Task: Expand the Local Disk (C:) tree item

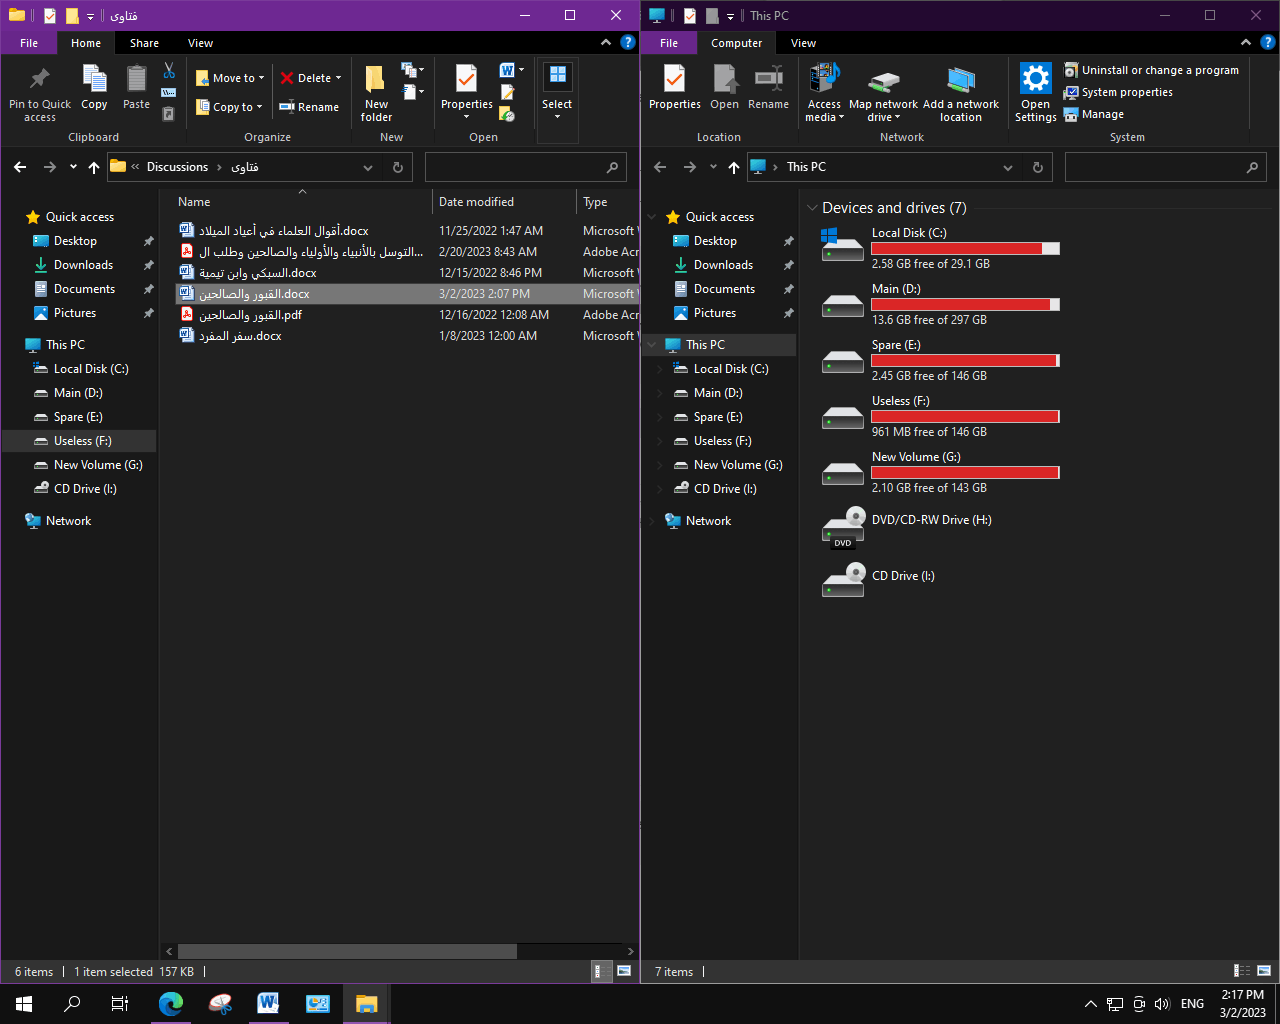Action: pyautogui.click(x=662, y=368)
